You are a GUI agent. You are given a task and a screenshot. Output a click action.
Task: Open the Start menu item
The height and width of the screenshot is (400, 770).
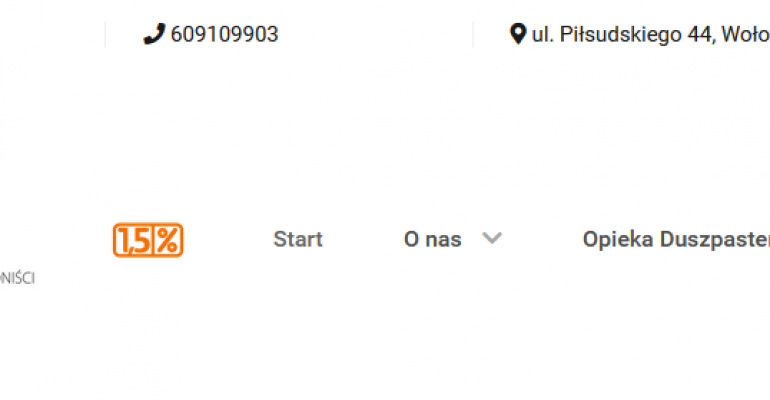298,240
